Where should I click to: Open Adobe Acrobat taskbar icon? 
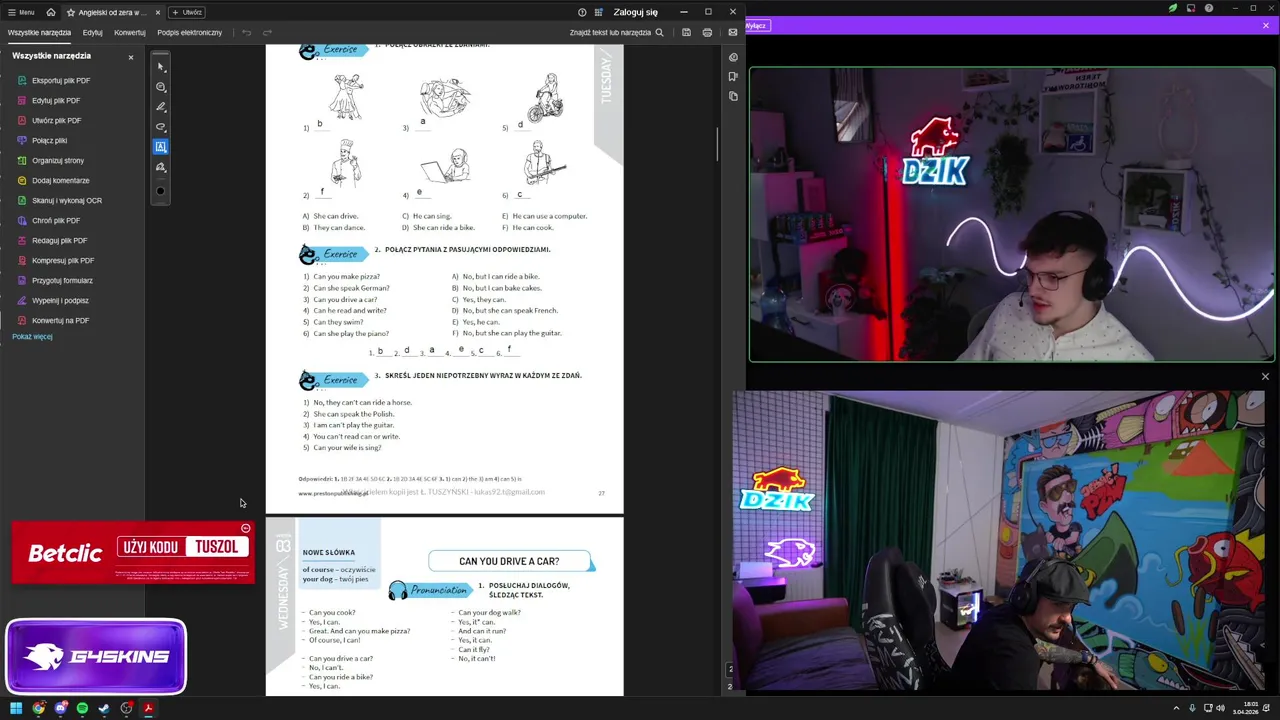[148, 708]
